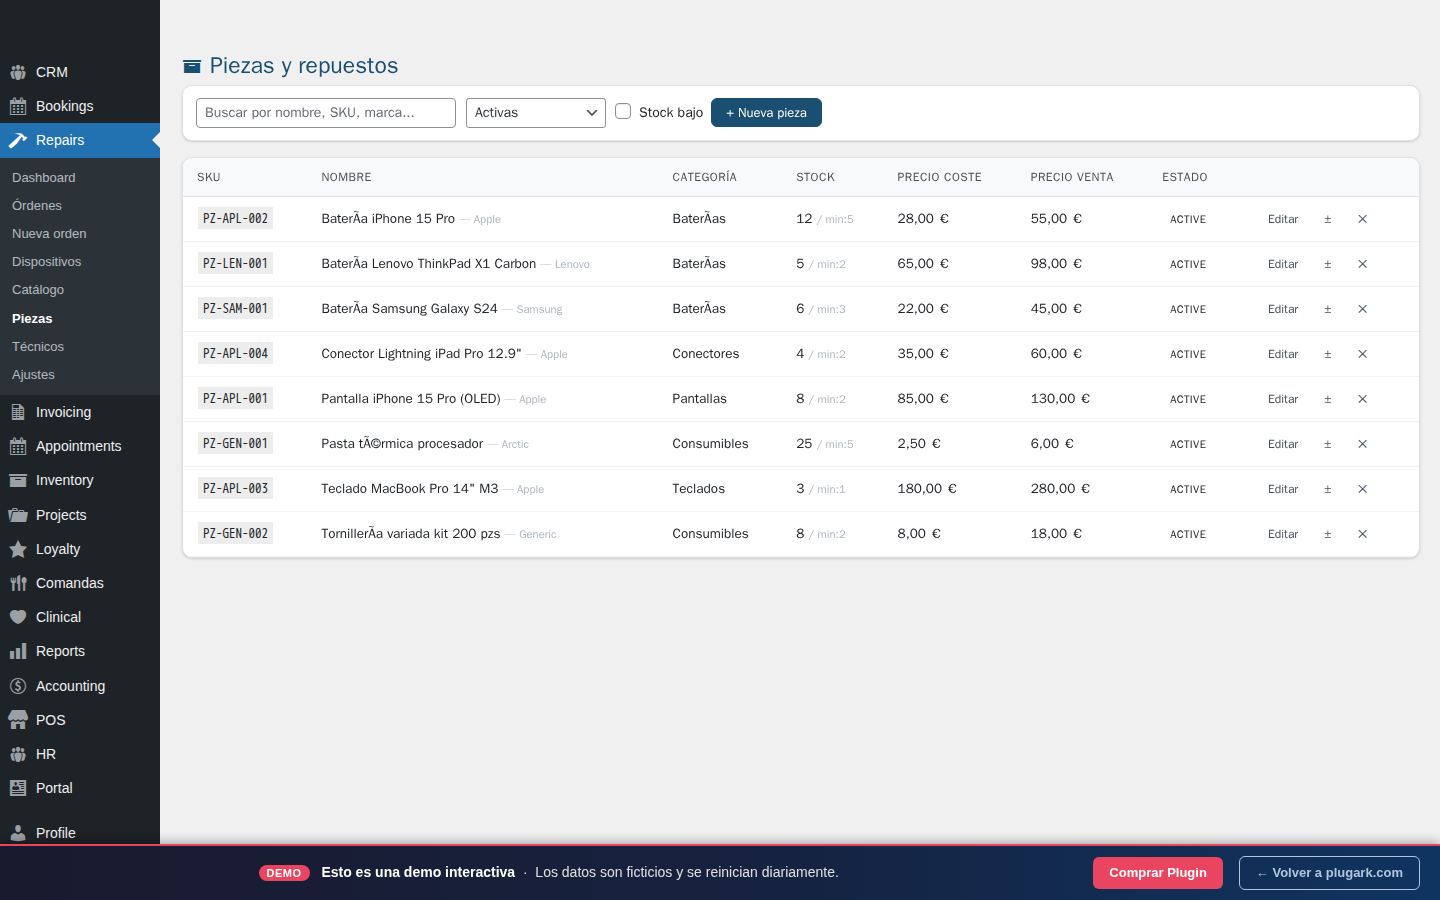Viewport: 1440px width, 900px height.
Task: Click the Comandas cutlery icon
Action: 17,582
